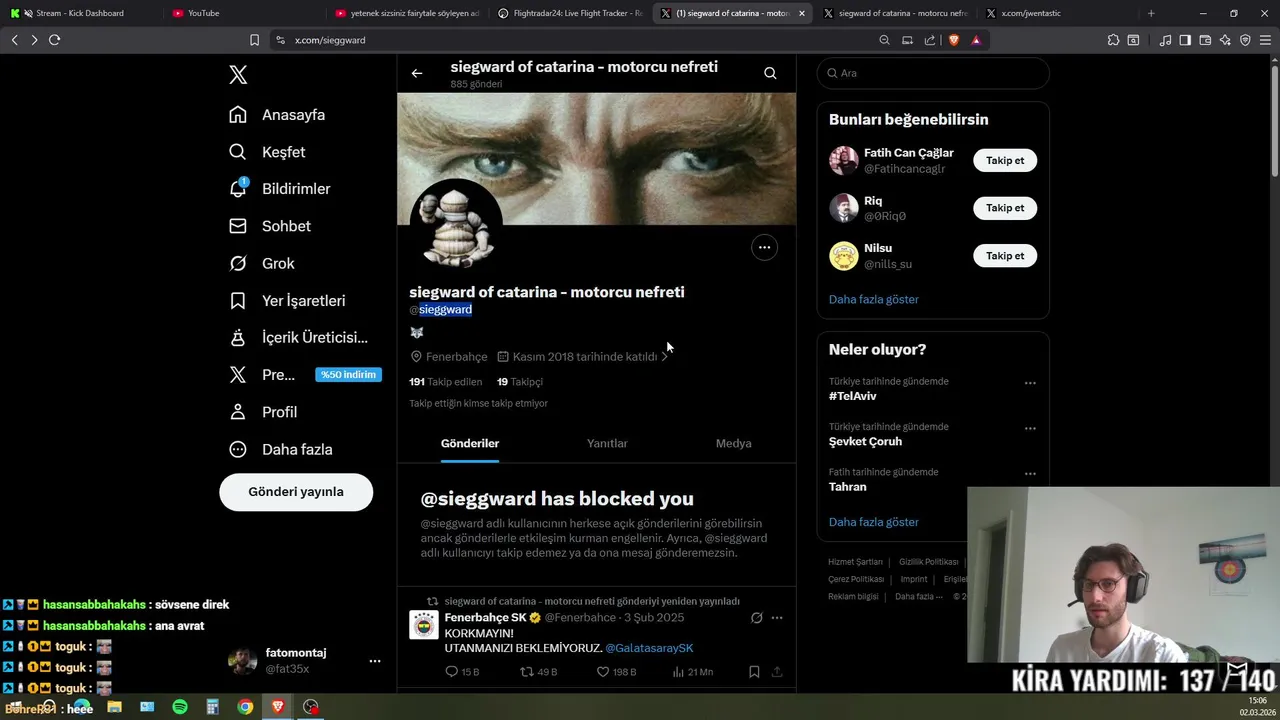Open new browser tab plus button
Viewport: 1280px width, 720px height.
[x=1151, y=13]
